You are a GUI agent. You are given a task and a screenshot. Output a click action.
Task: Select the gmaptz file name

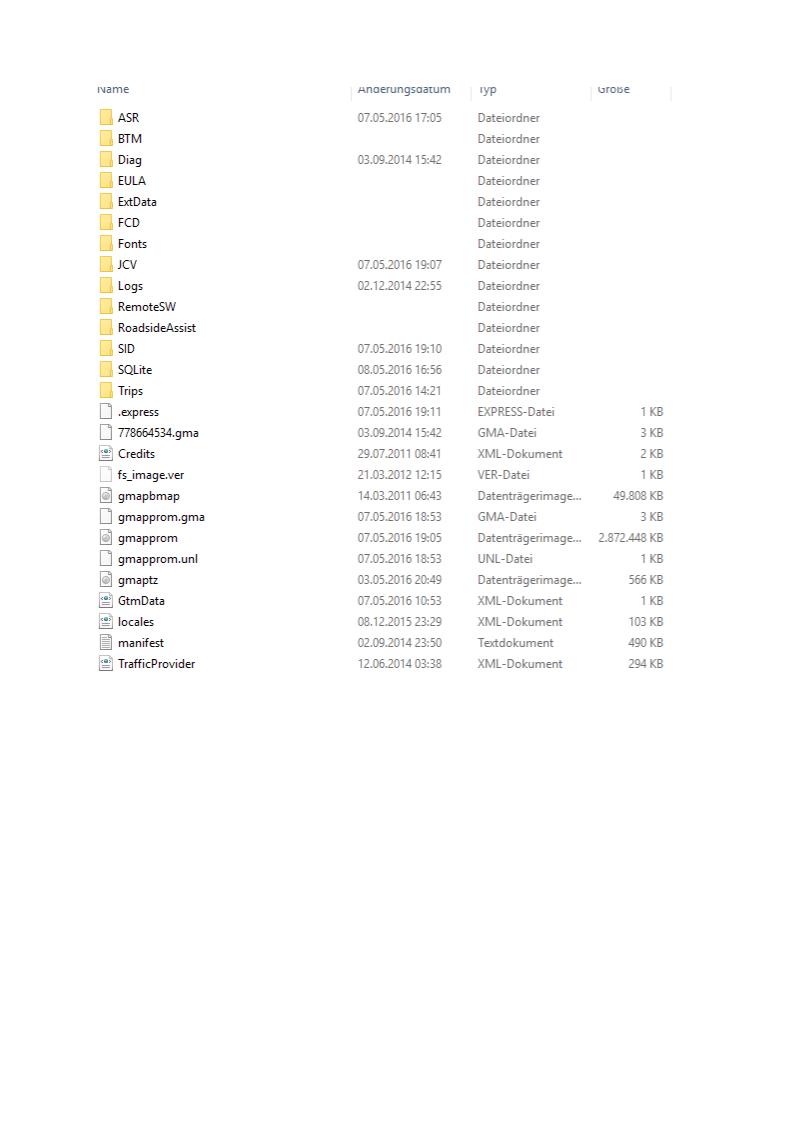pos(138,580)
